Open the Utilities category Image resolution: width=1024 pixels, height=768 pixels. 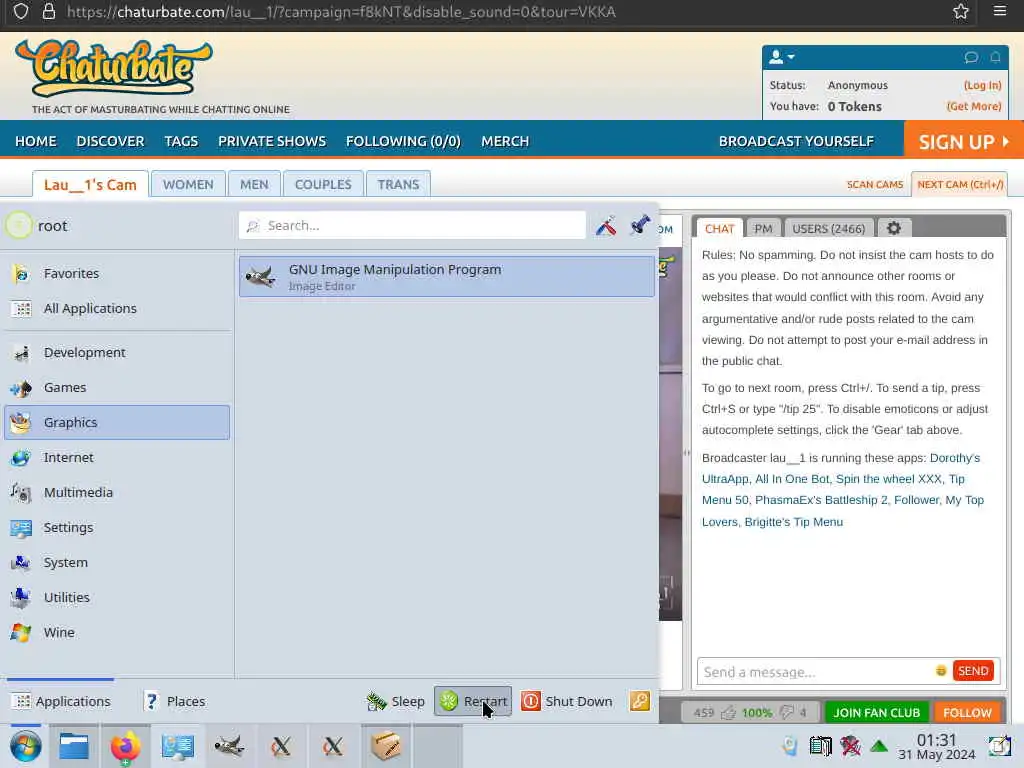click(118, 598)
